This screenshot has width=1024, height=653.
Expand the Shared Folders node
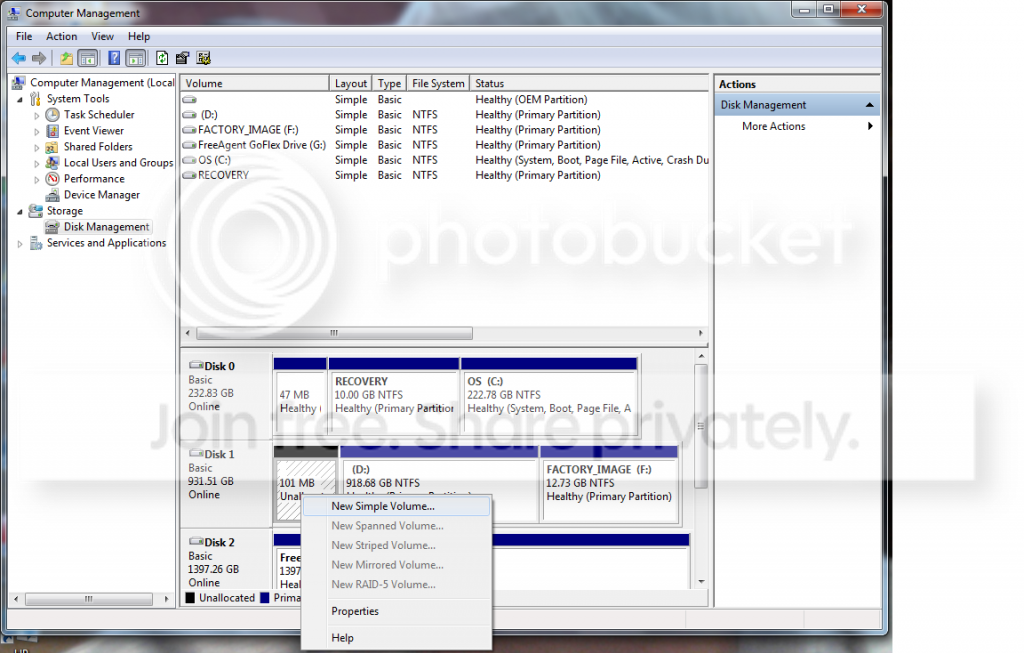pos(37,148)
